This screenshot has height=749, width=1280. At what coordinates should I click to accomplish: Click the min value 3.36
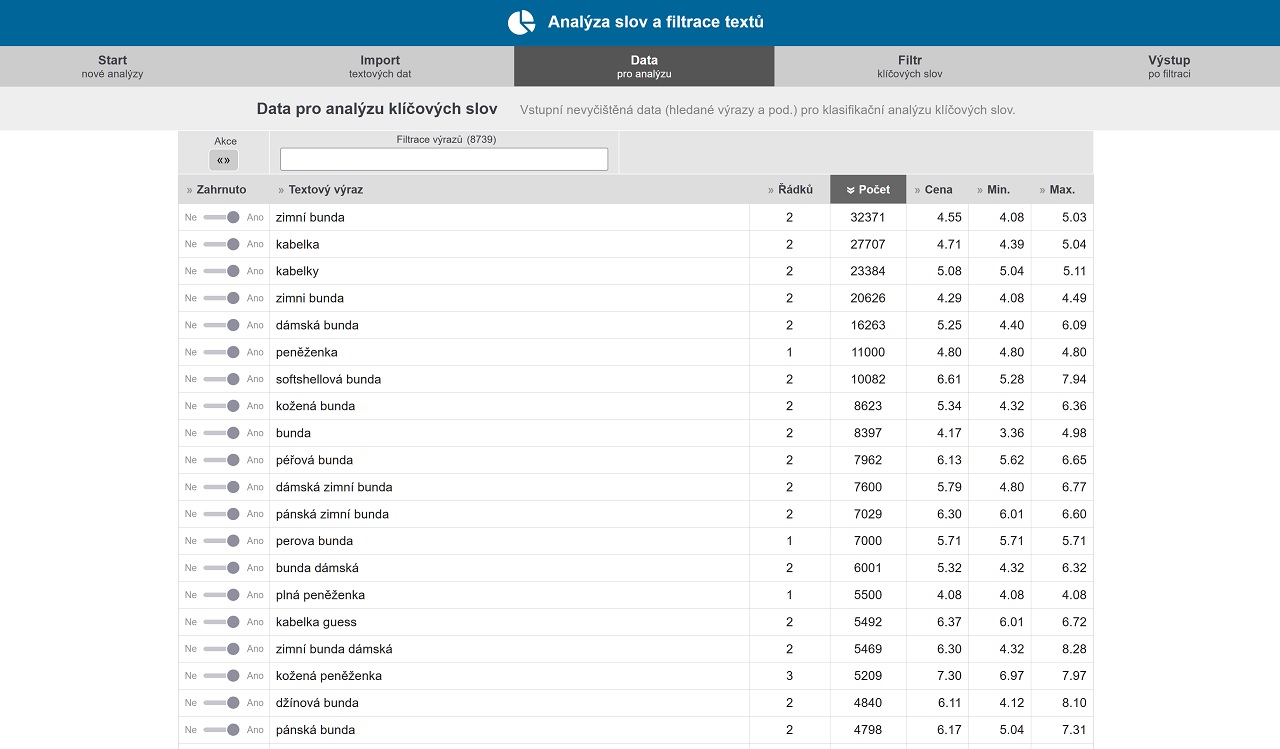(x=1012, y=433)
